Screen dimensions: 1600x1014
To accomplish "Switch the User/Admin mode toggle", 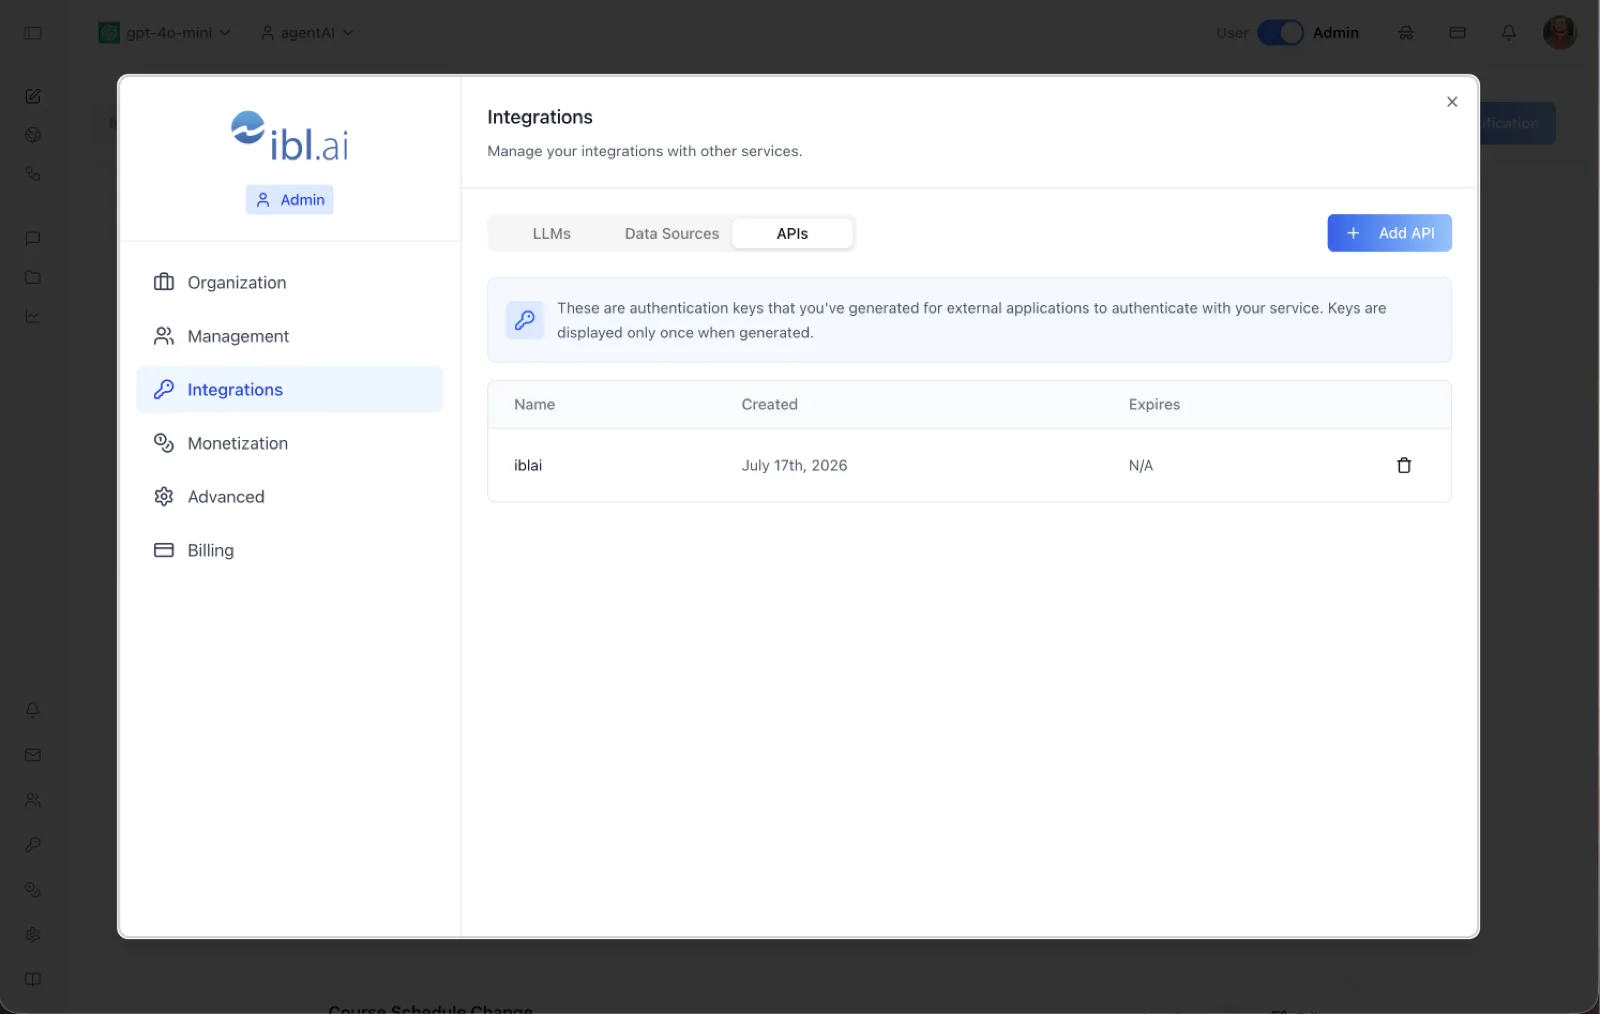I will pos(1280,33).
